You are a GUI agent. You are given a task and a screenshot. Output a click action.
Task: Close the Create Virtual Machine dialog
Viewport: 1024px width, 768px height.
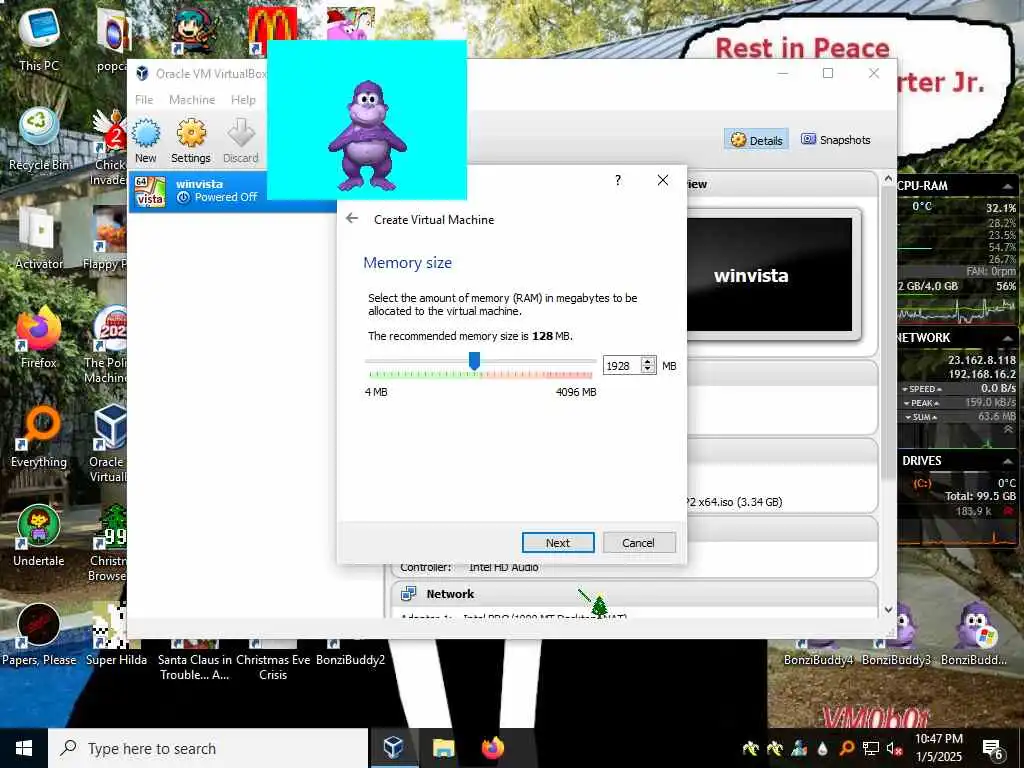tap(662, 180)
